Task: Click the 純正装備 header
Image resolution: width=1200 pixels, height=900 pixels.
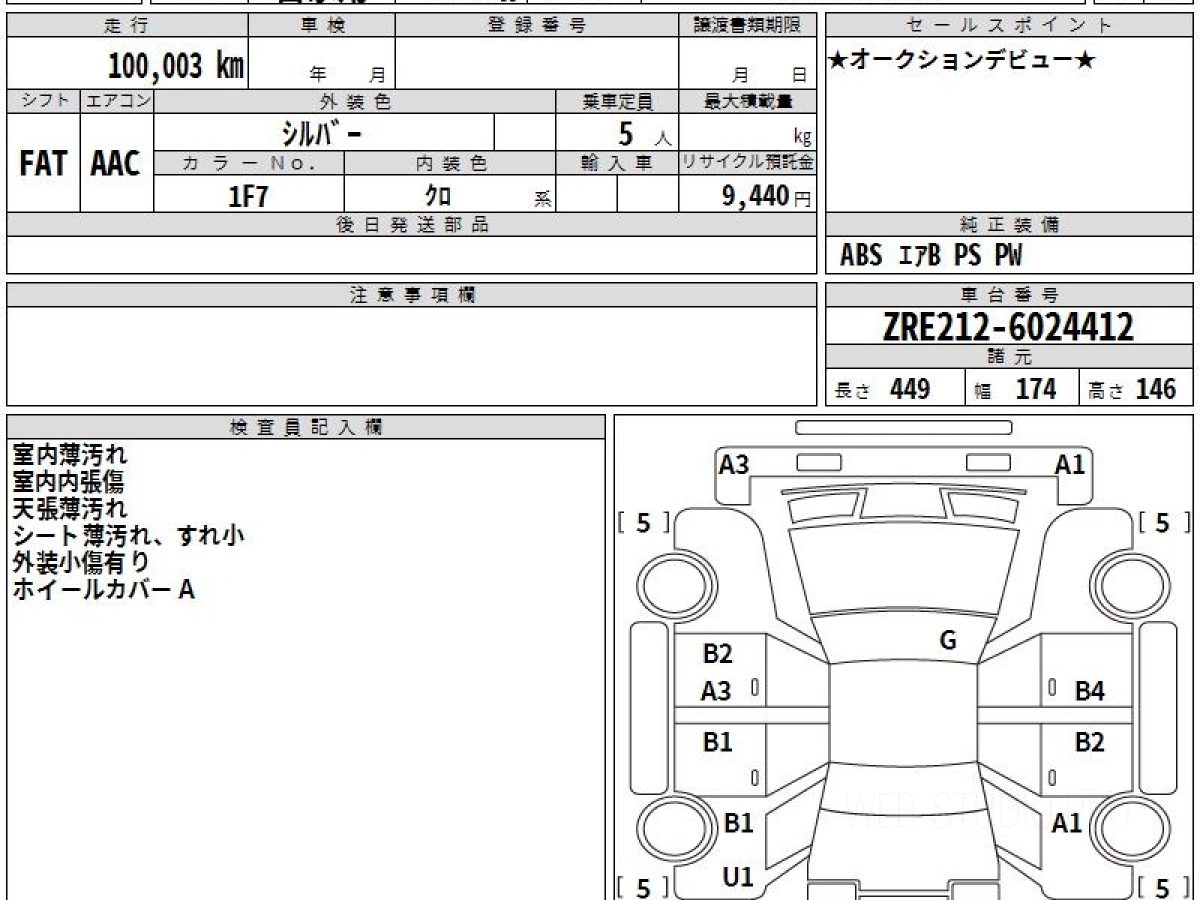Action: point(1010,225)
